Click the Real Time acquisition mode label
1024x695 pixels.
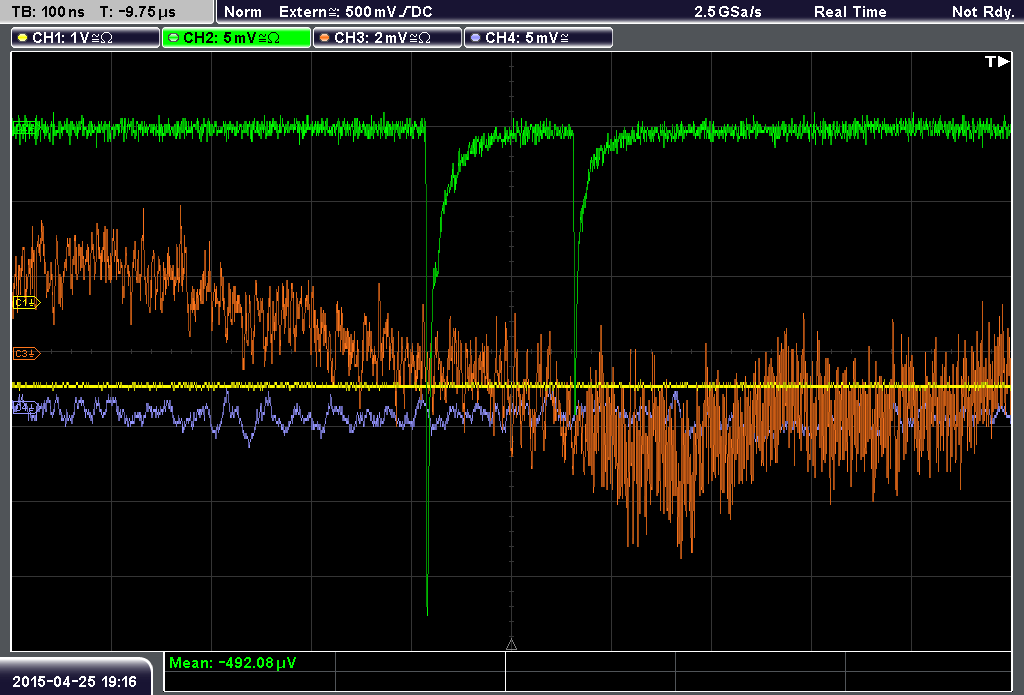tap(850, 12)
